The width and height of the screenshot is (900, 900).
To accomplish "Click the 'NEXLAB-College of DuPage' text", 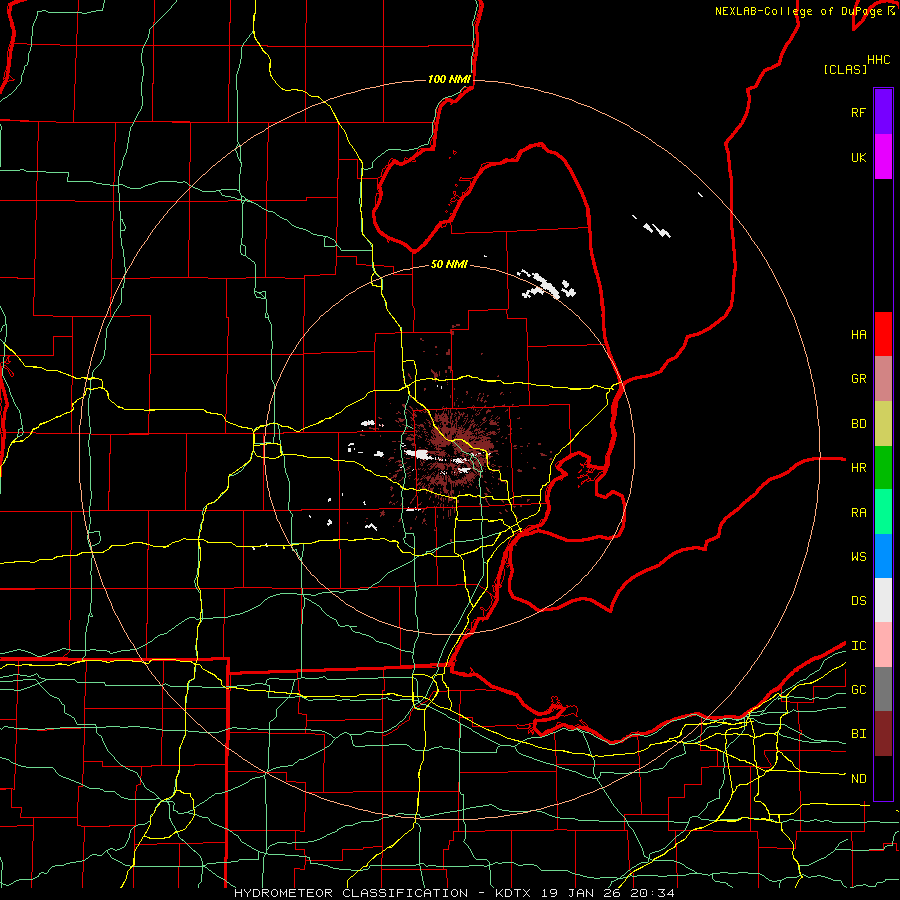I will (800, 11).
